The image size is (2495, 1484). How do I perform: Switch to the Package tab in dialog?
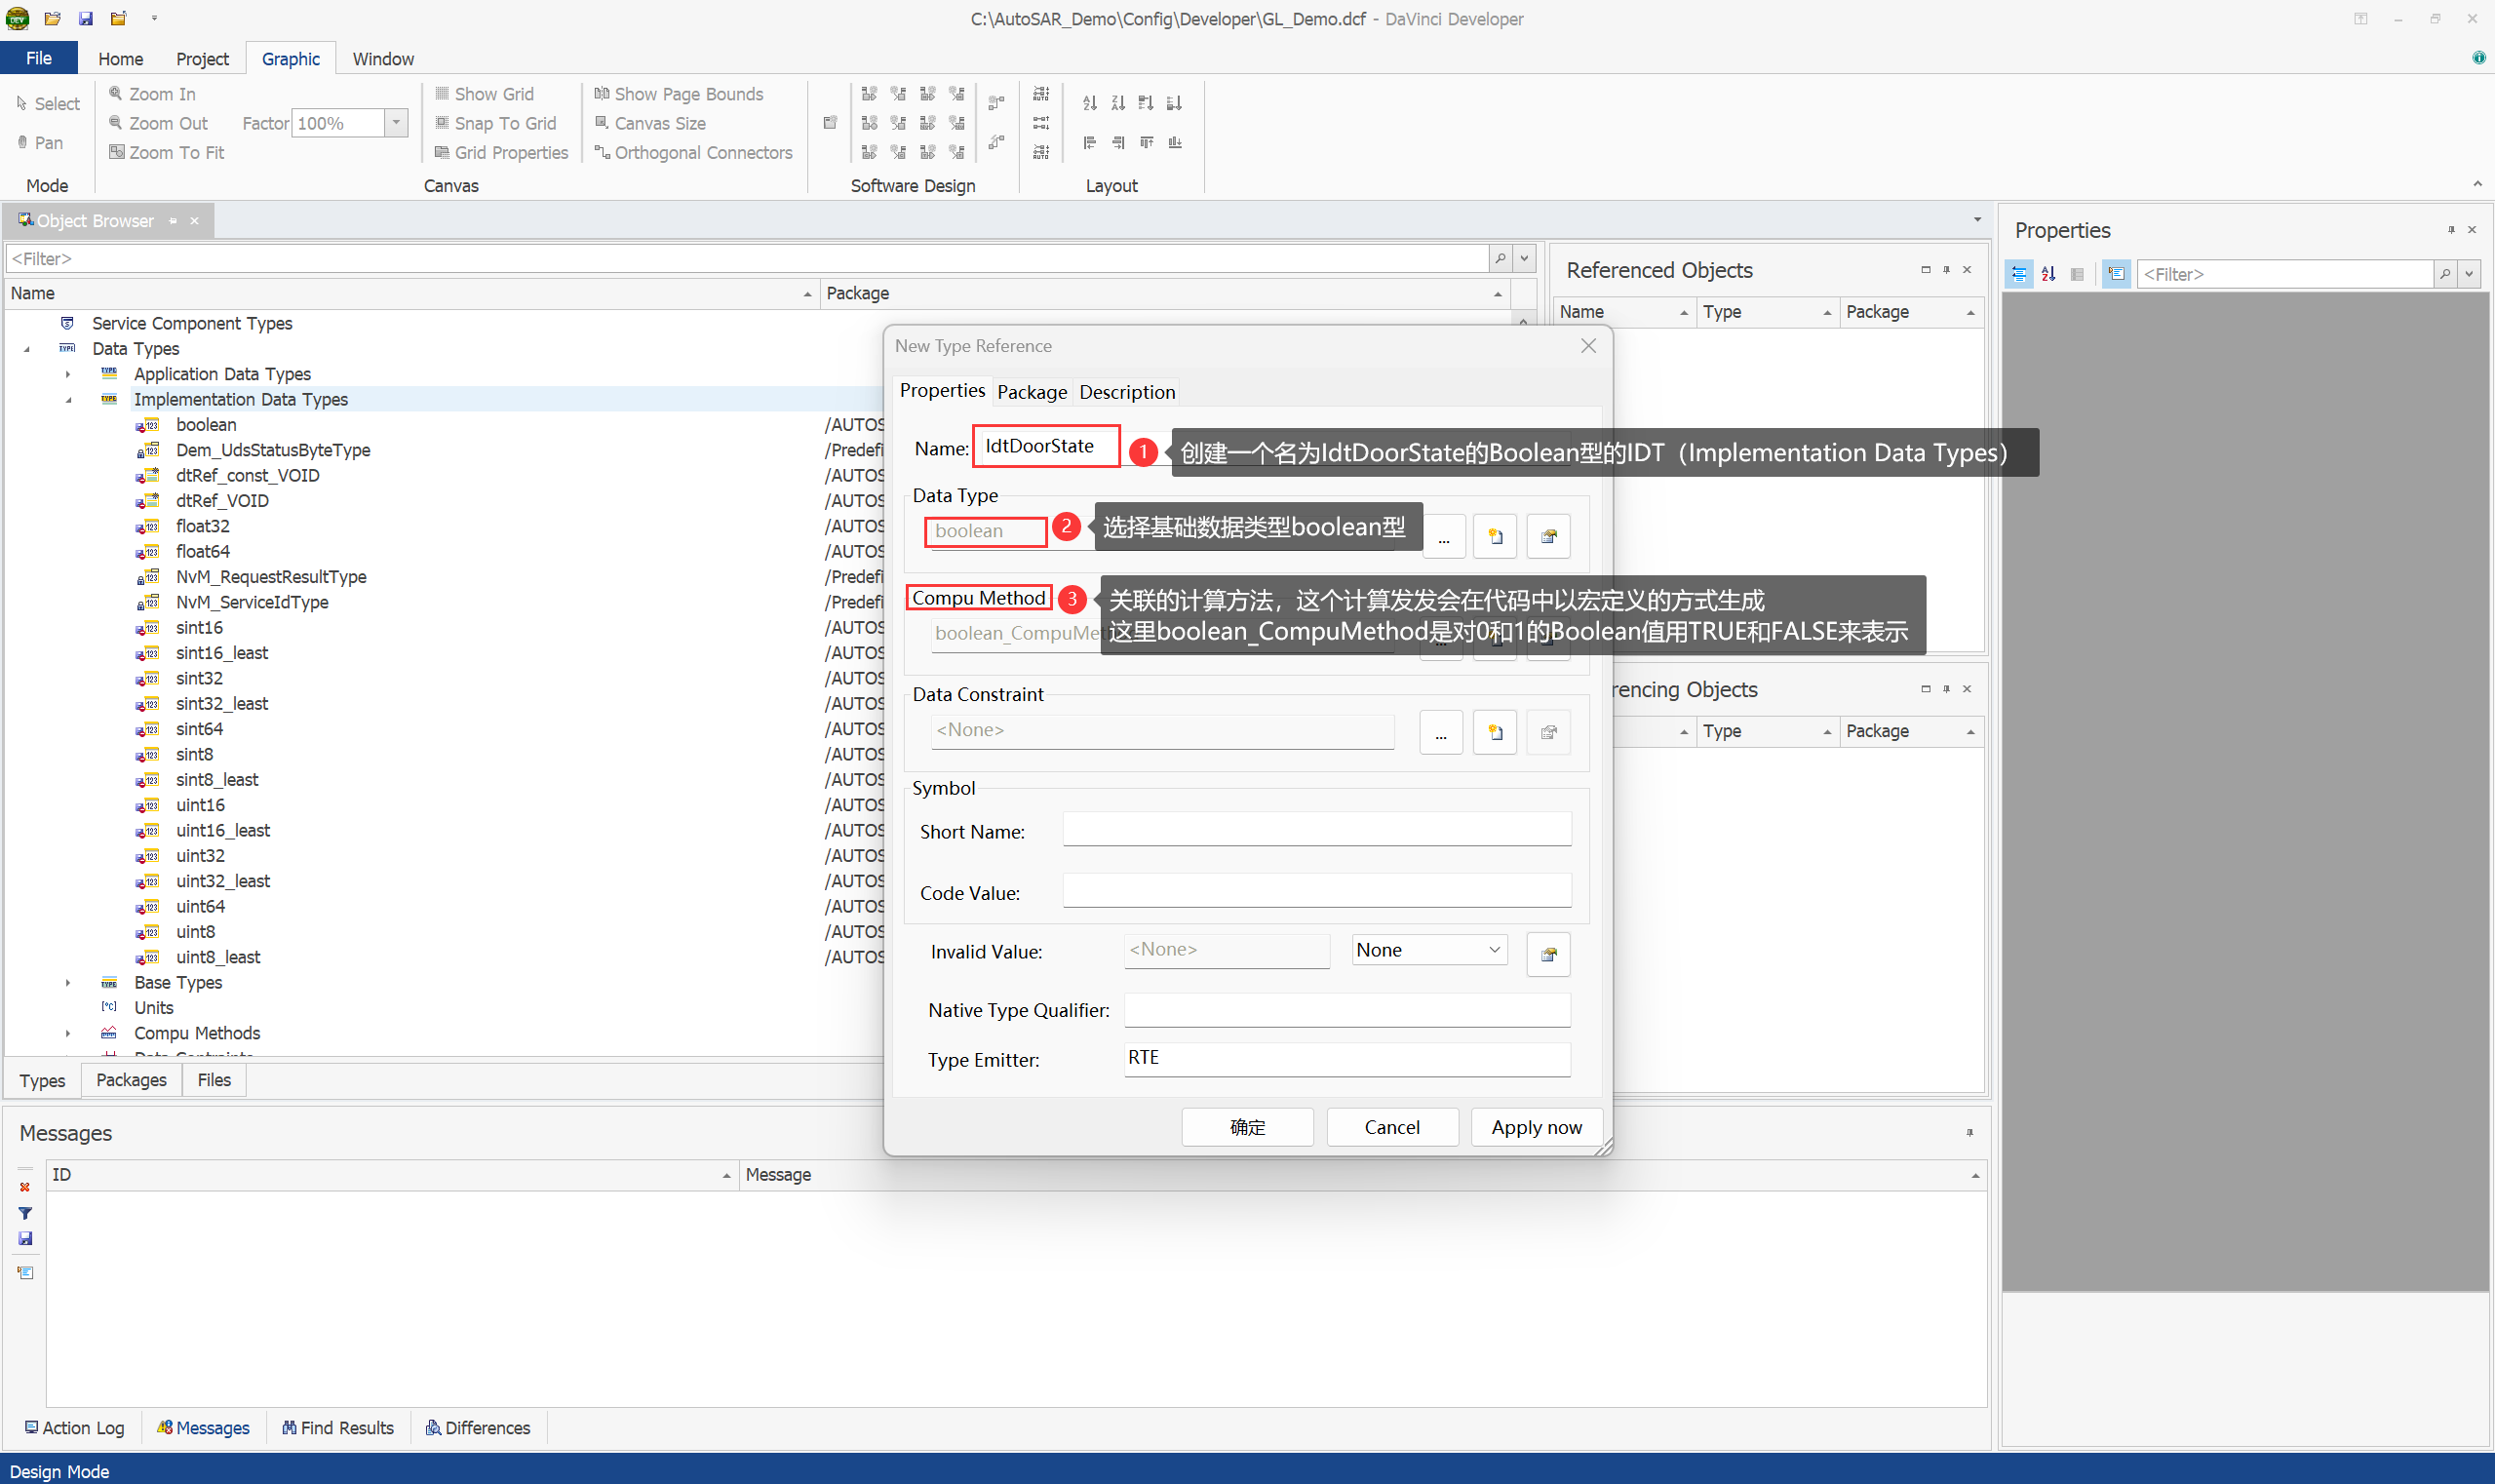(x=1031, y=392)
